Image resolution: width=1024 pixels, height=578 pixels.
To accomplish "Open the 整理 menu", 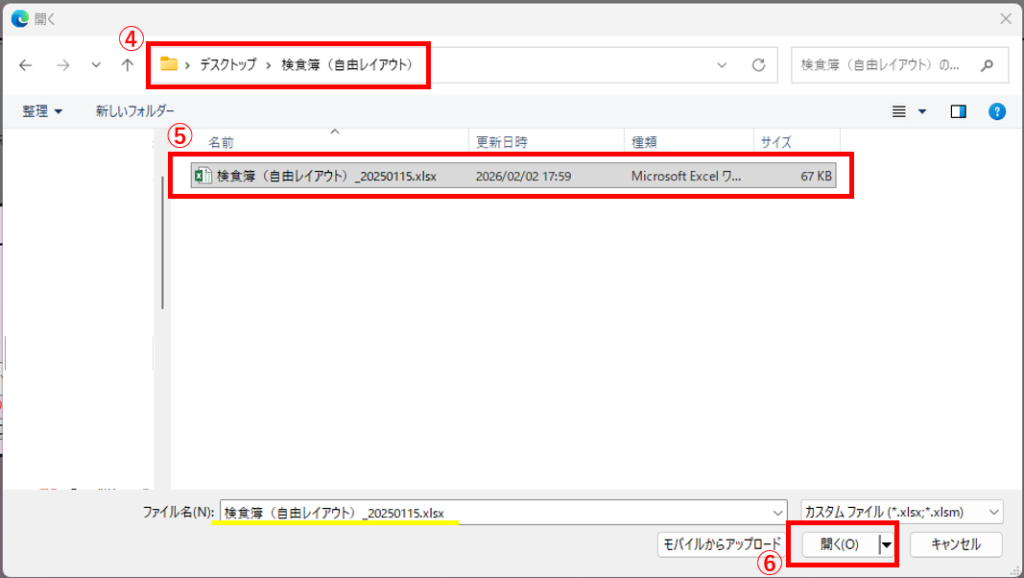I will (43, 111).
